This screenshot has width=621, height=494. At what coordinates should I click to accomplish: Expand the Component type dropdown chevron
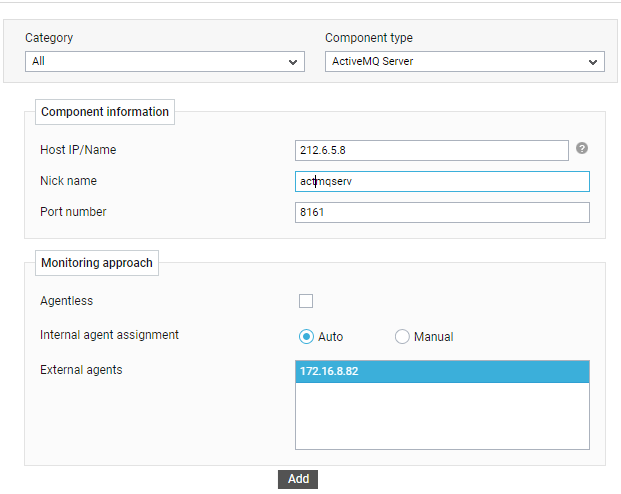[593, 62]
